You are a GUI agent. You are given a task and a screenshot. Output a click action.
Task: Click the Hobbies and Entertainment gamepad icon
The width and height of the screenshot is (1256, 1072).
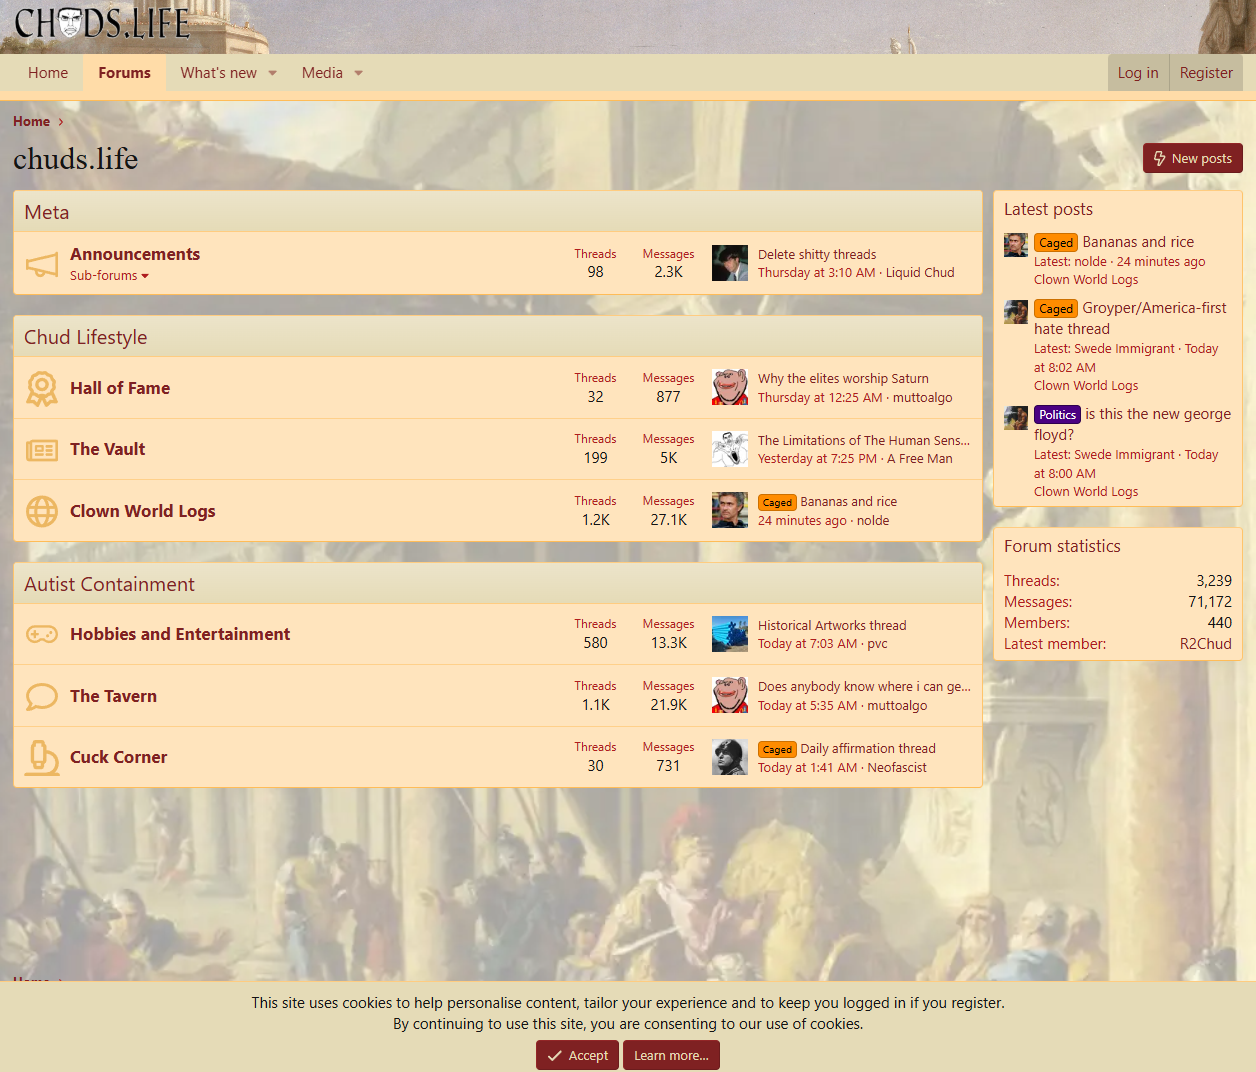coord(42,635)
